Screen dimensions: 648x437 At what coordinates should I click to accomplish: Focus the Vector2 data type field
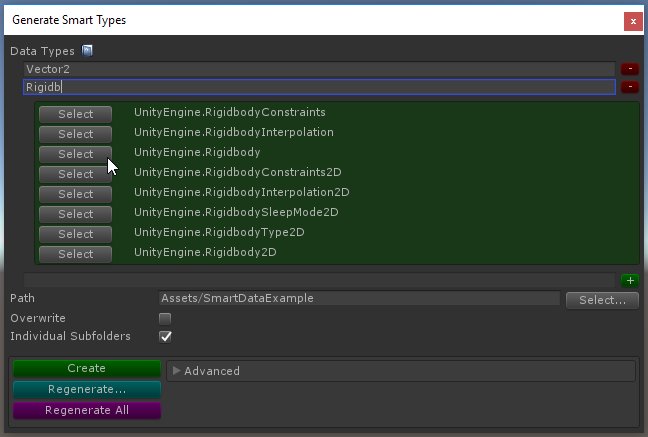(319, 69)
